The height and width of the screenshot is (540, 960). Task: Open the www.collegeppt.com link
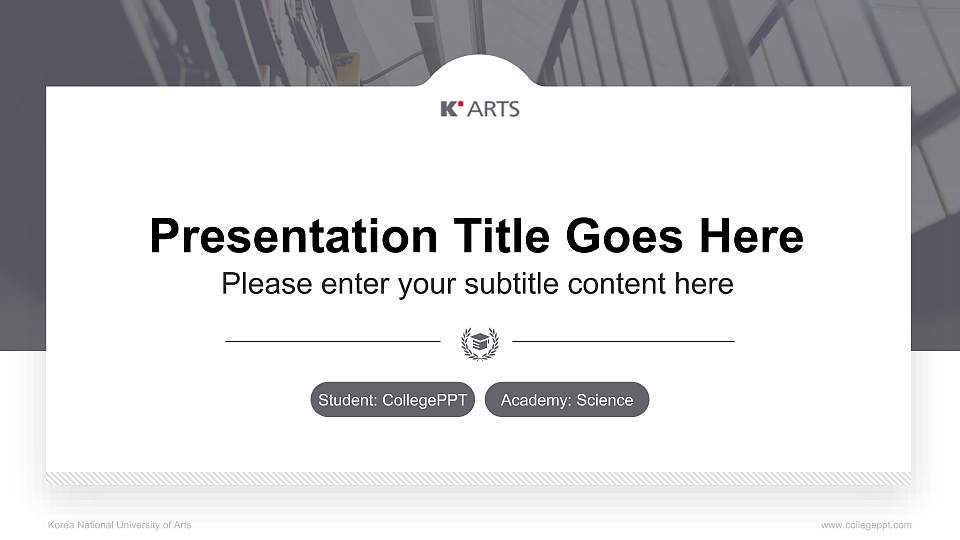(866, 525)
